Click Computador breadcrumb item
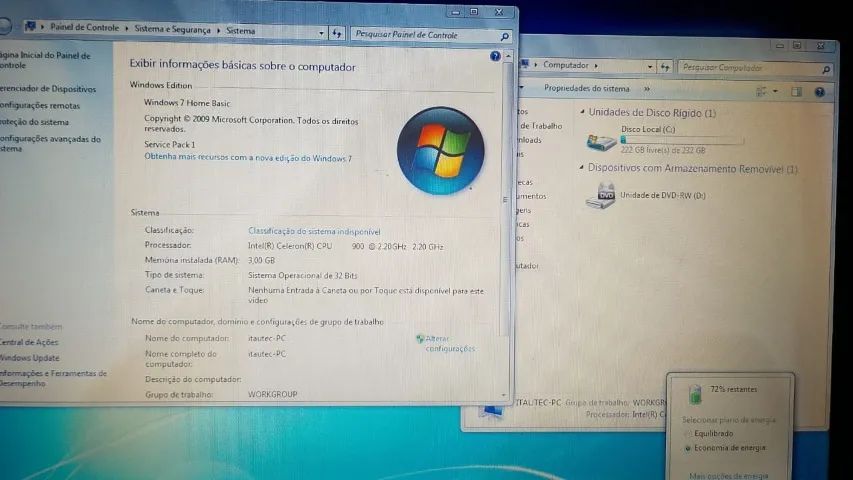 pos(566,65)
